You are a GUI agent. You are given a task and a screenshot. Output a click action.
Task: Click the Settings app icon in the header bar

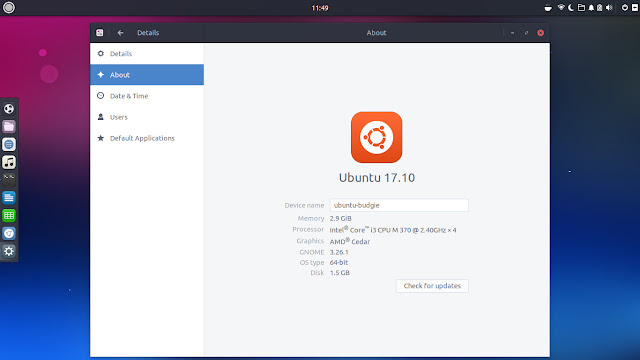coord(100,33)
